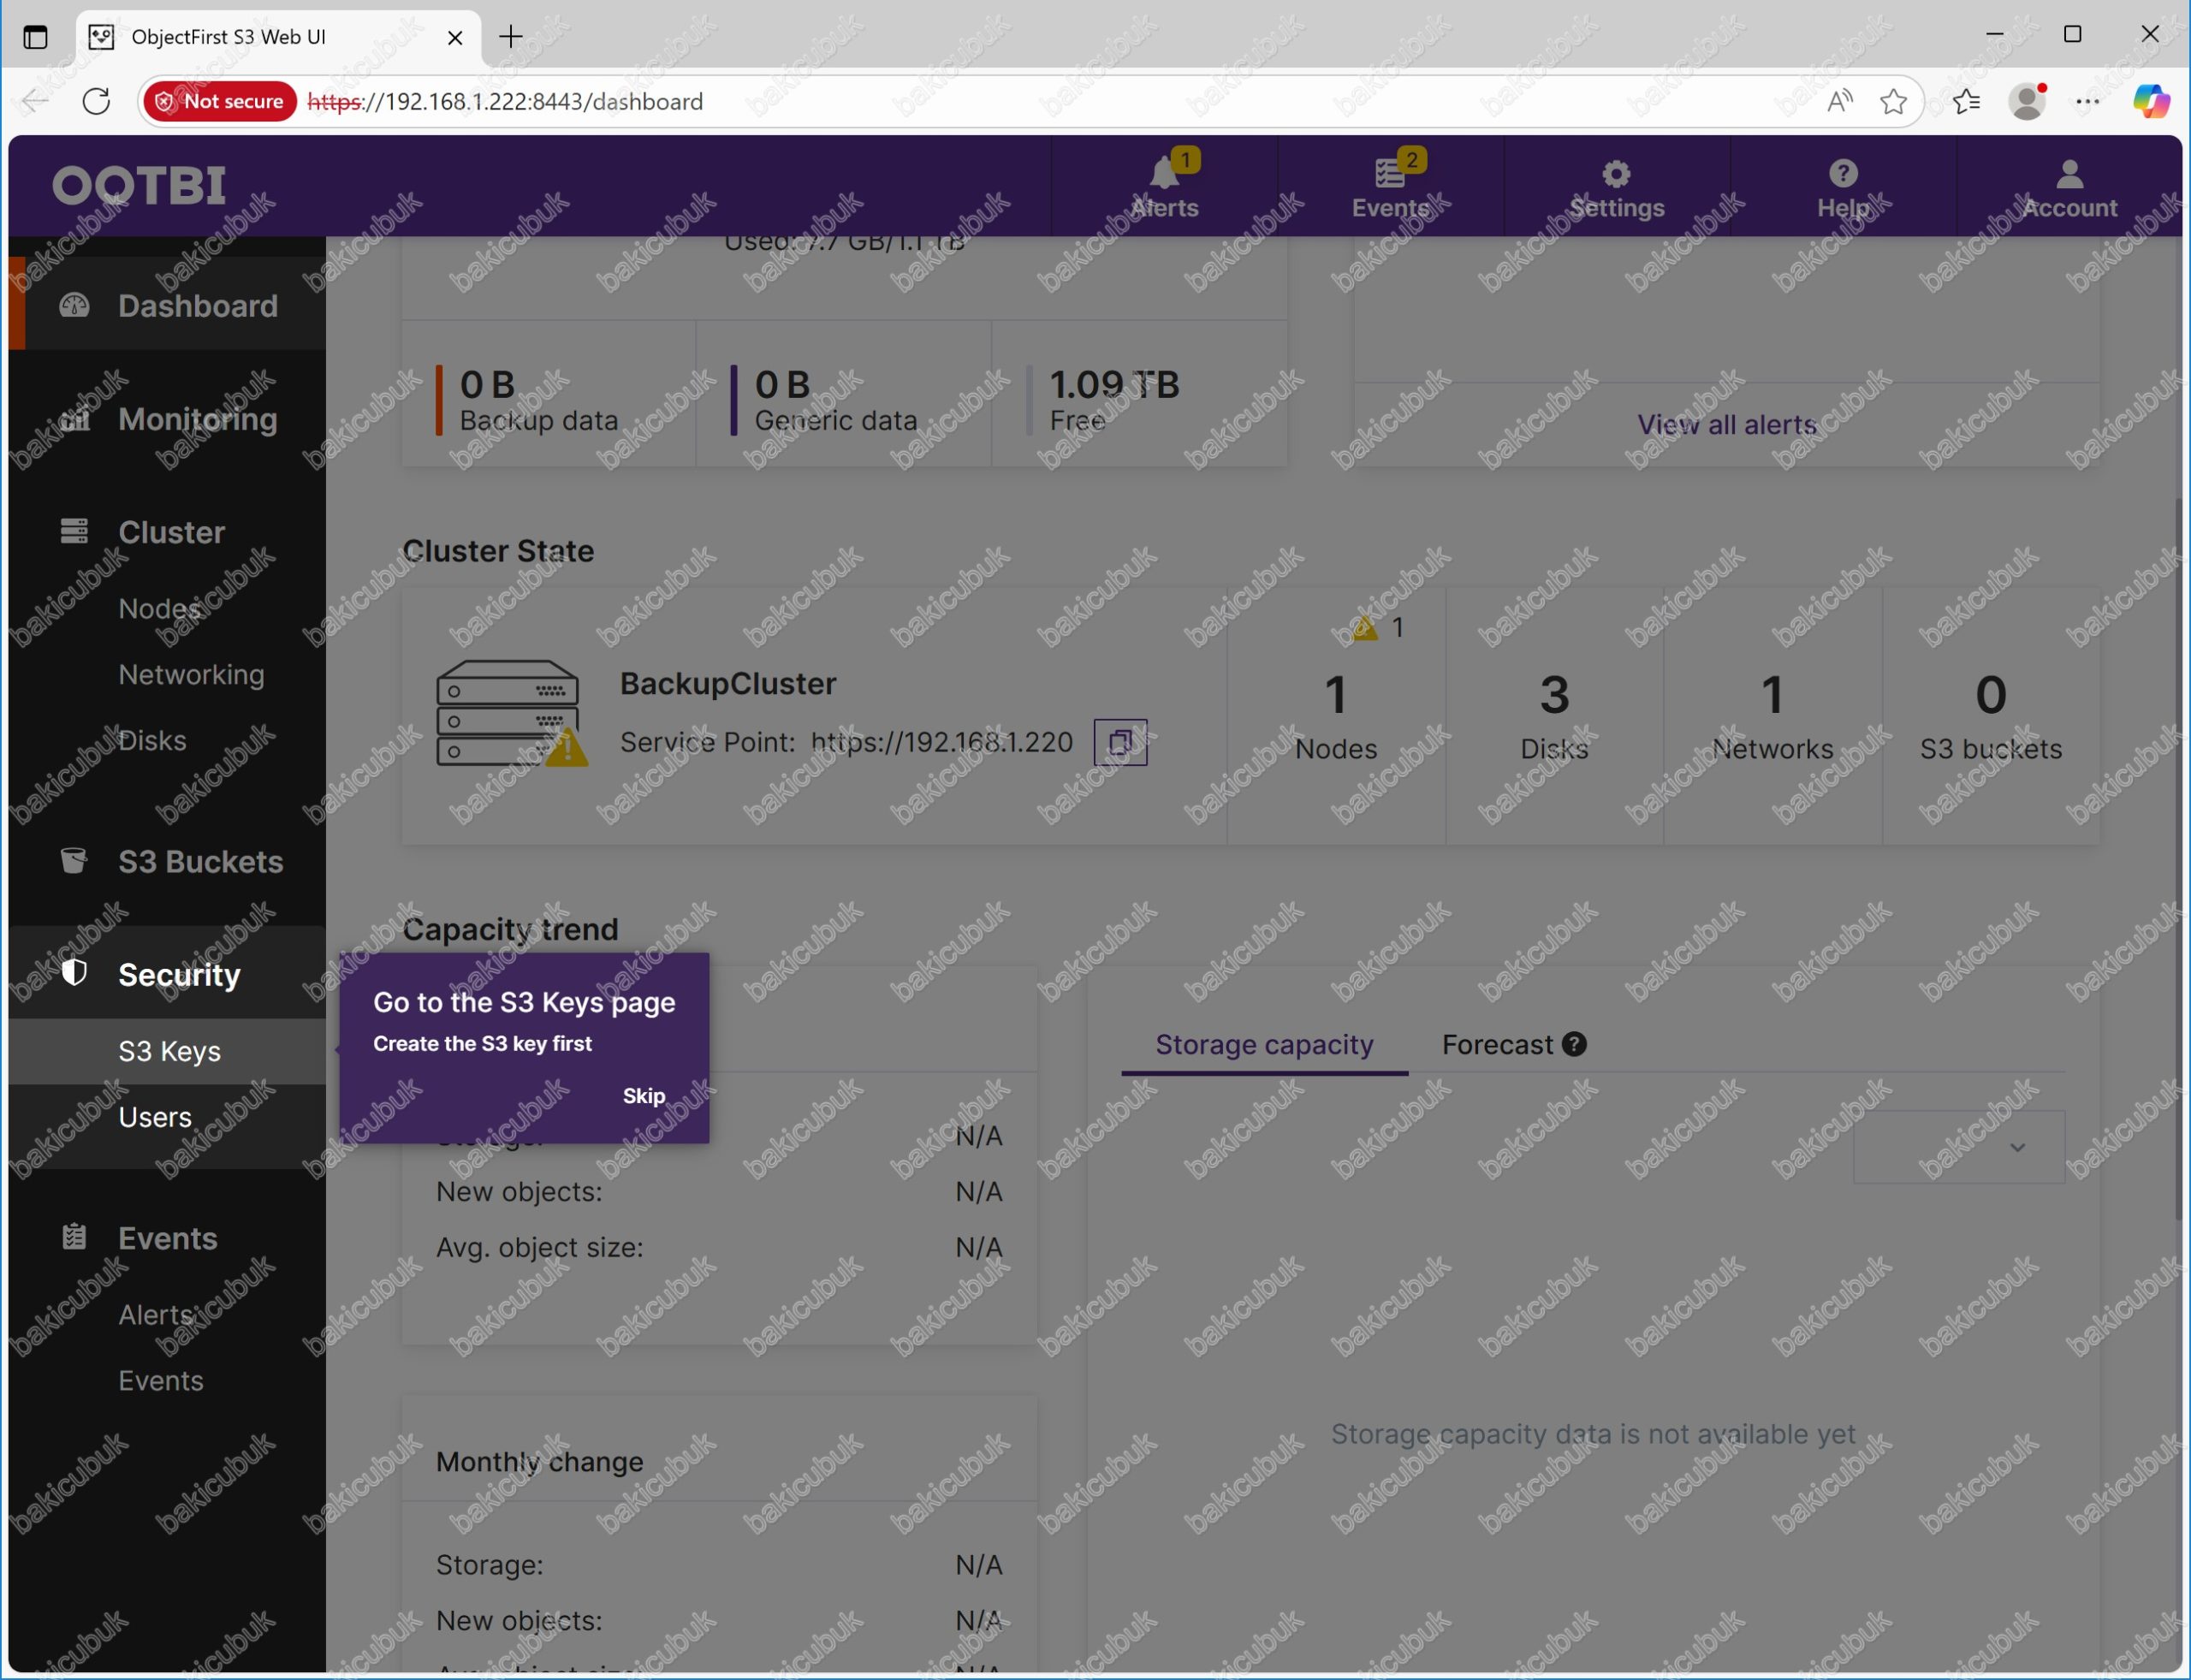Open the browser profile avatar

2027,101
